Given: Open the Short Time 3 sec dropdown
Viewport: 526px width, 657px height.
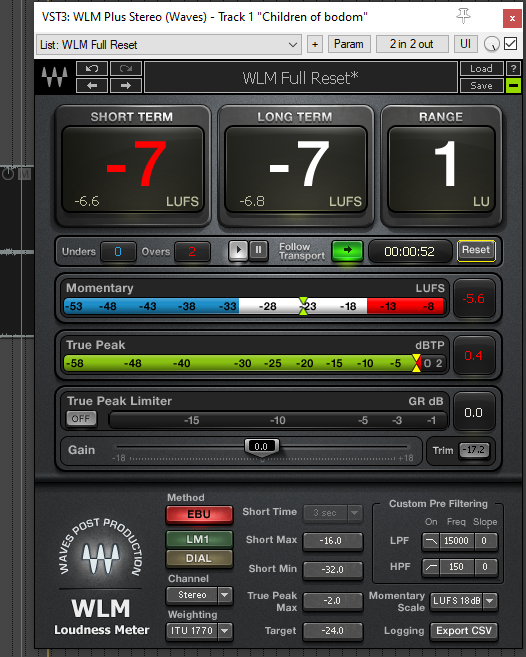Looking at the screenshot, I should (x=333, y=513).
